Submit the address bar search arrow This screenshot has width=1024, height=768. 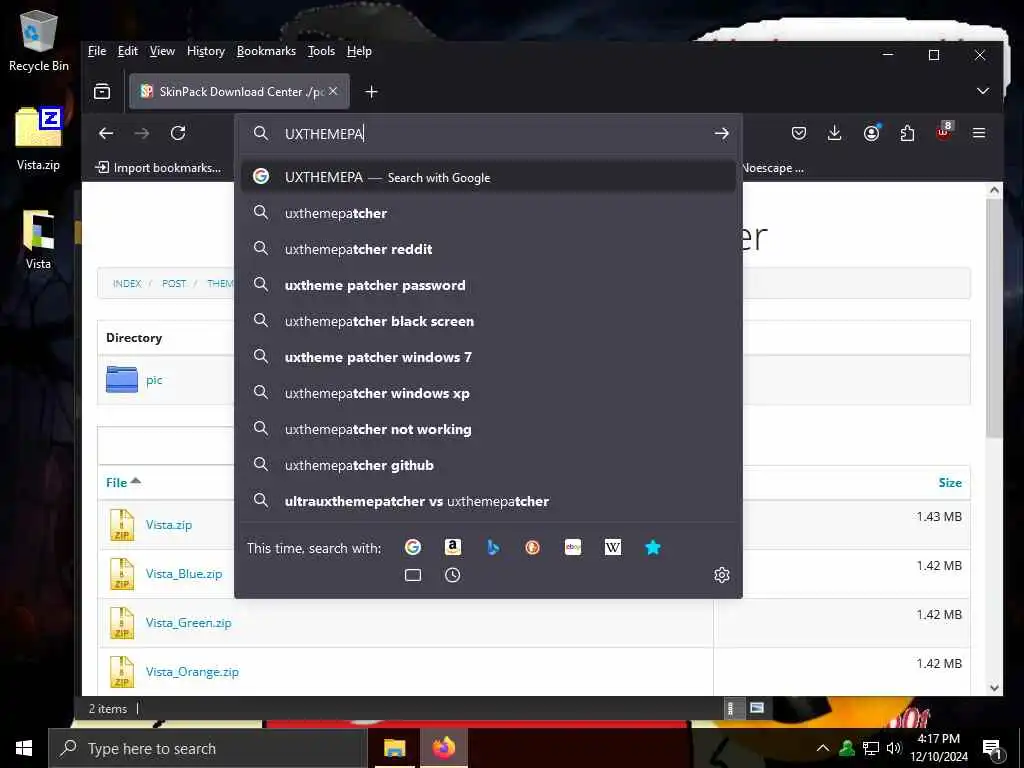[721, 134]
